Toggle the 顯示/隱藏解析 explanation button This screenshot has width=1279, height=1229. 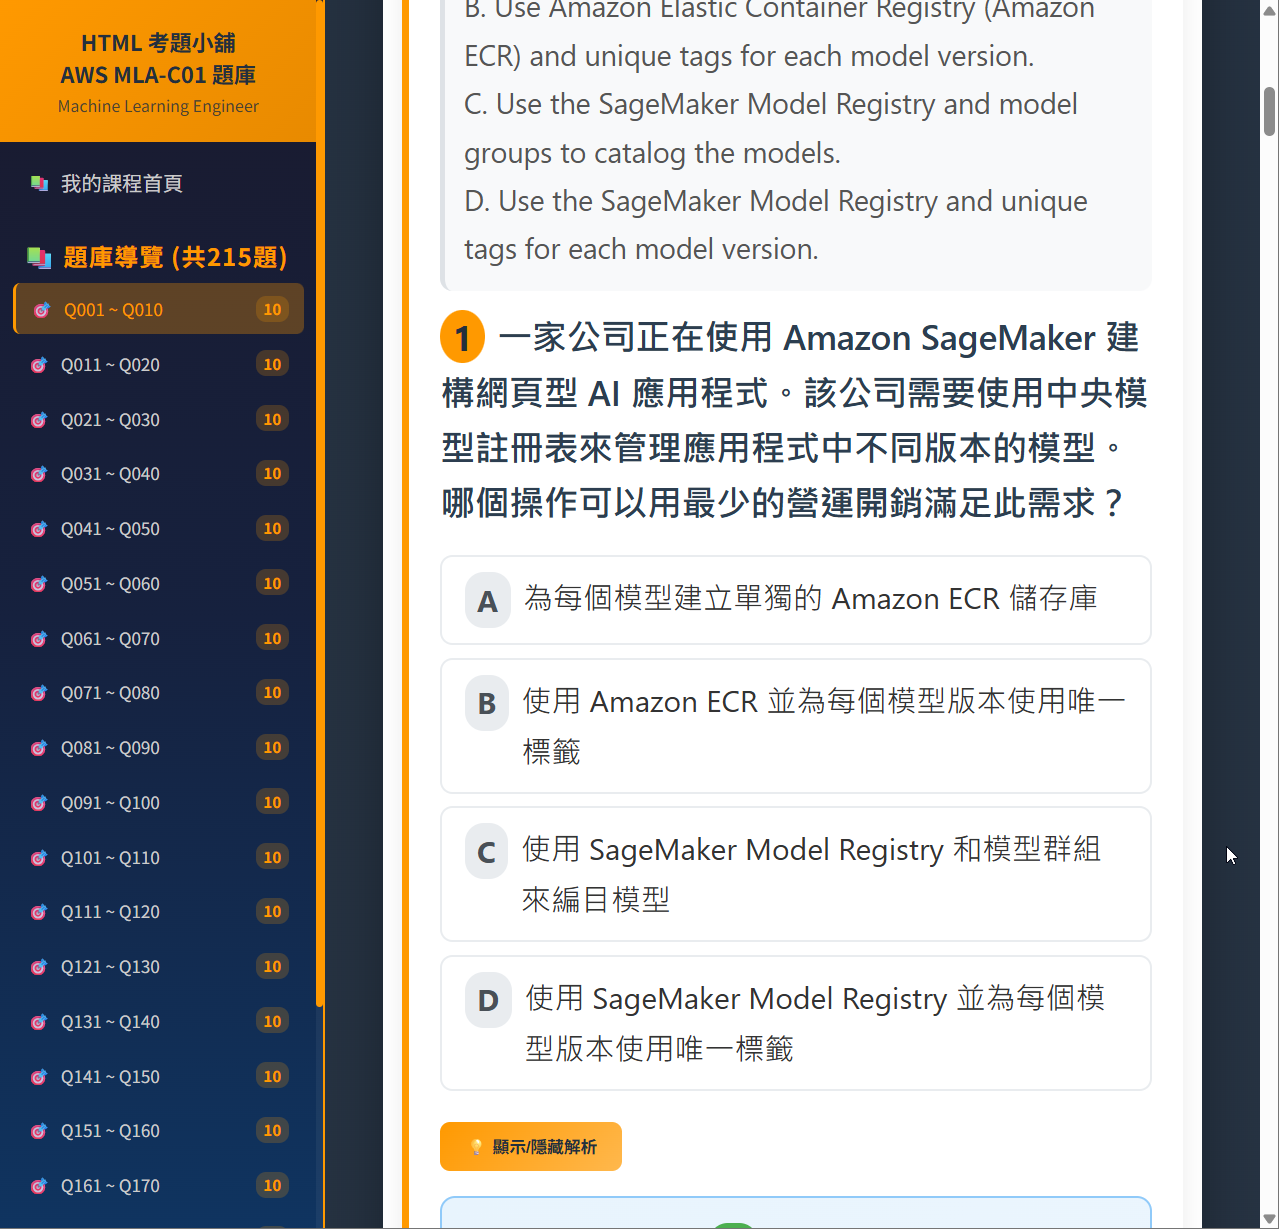click(531, 1146)
